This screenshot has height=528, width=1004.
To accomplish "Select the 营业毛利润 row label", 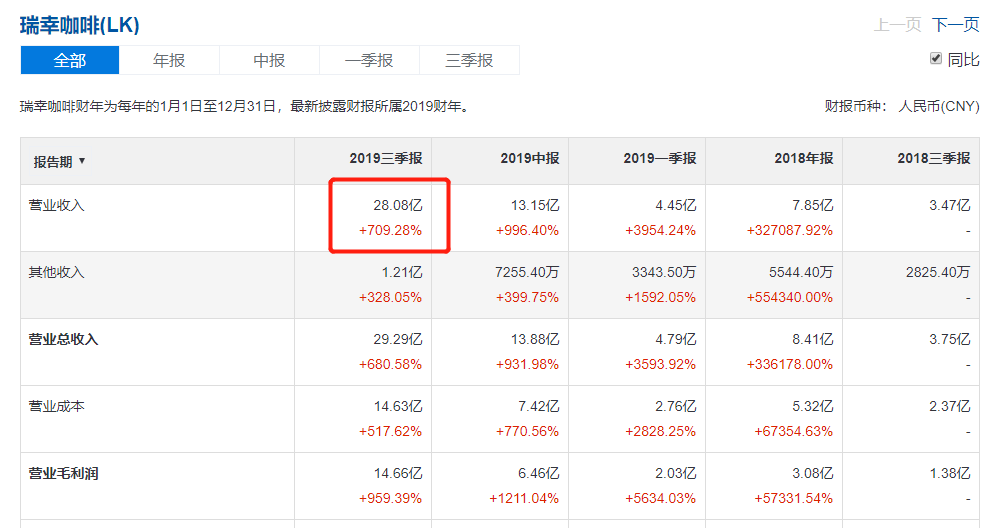I will [63, 474].
